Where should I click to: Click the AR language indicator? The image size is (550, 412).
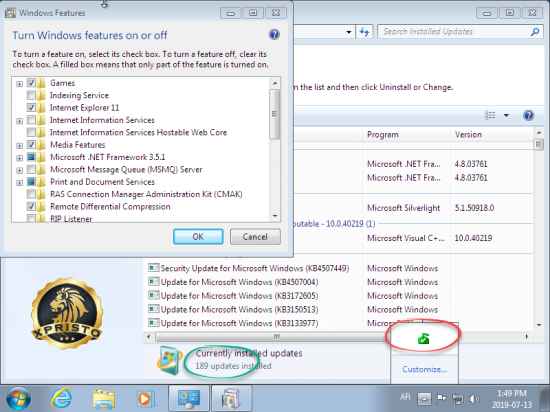click(x=405, y=397)
